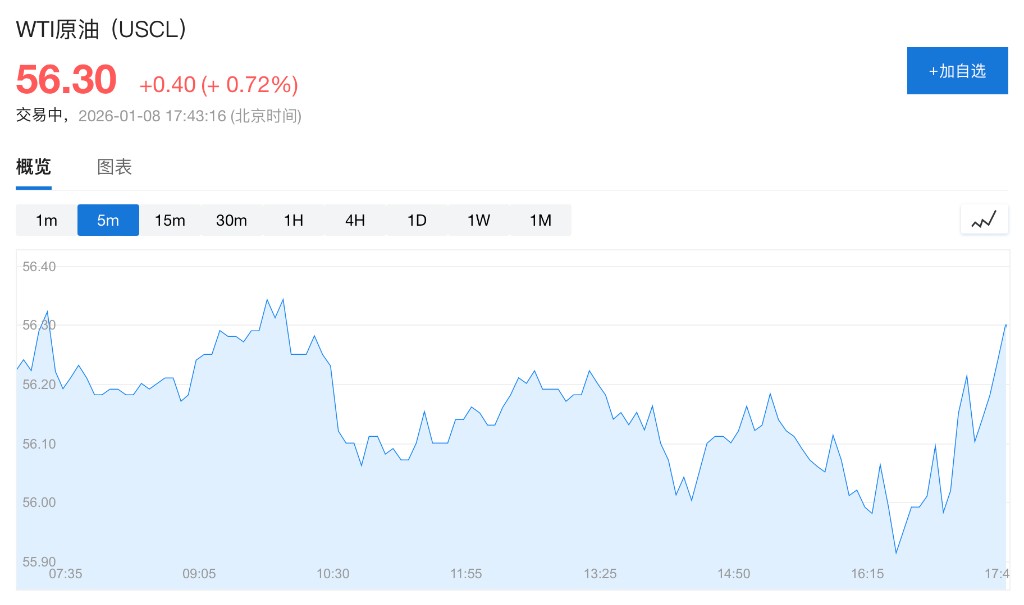Select the 5m time interval

coord(108,220)
